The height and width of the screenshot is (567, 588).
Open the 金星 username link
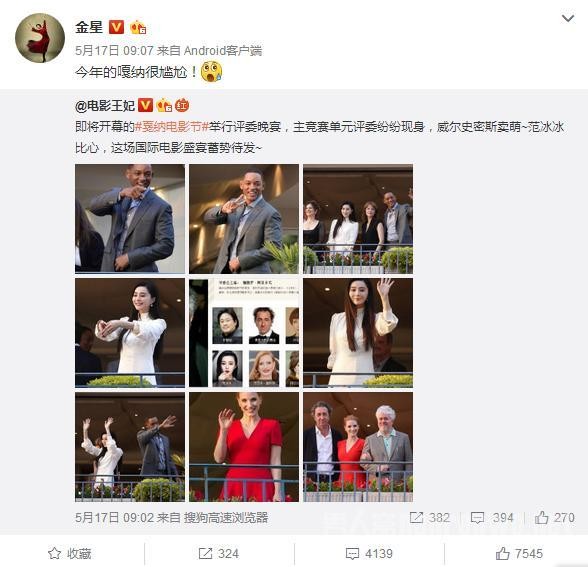89,27
